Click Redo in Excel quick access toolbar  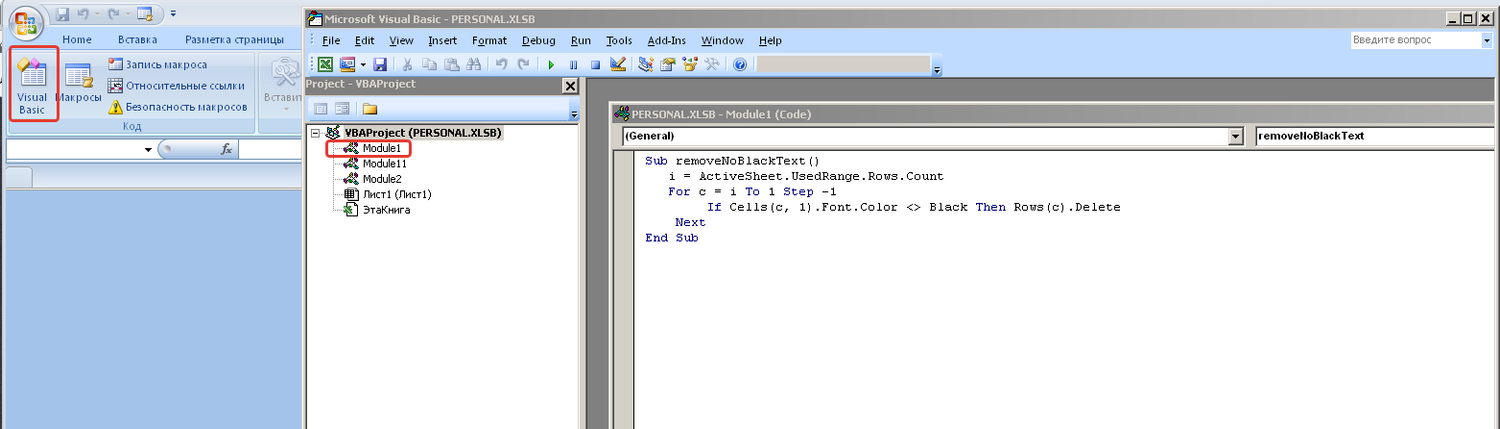(x=113, y=14)
